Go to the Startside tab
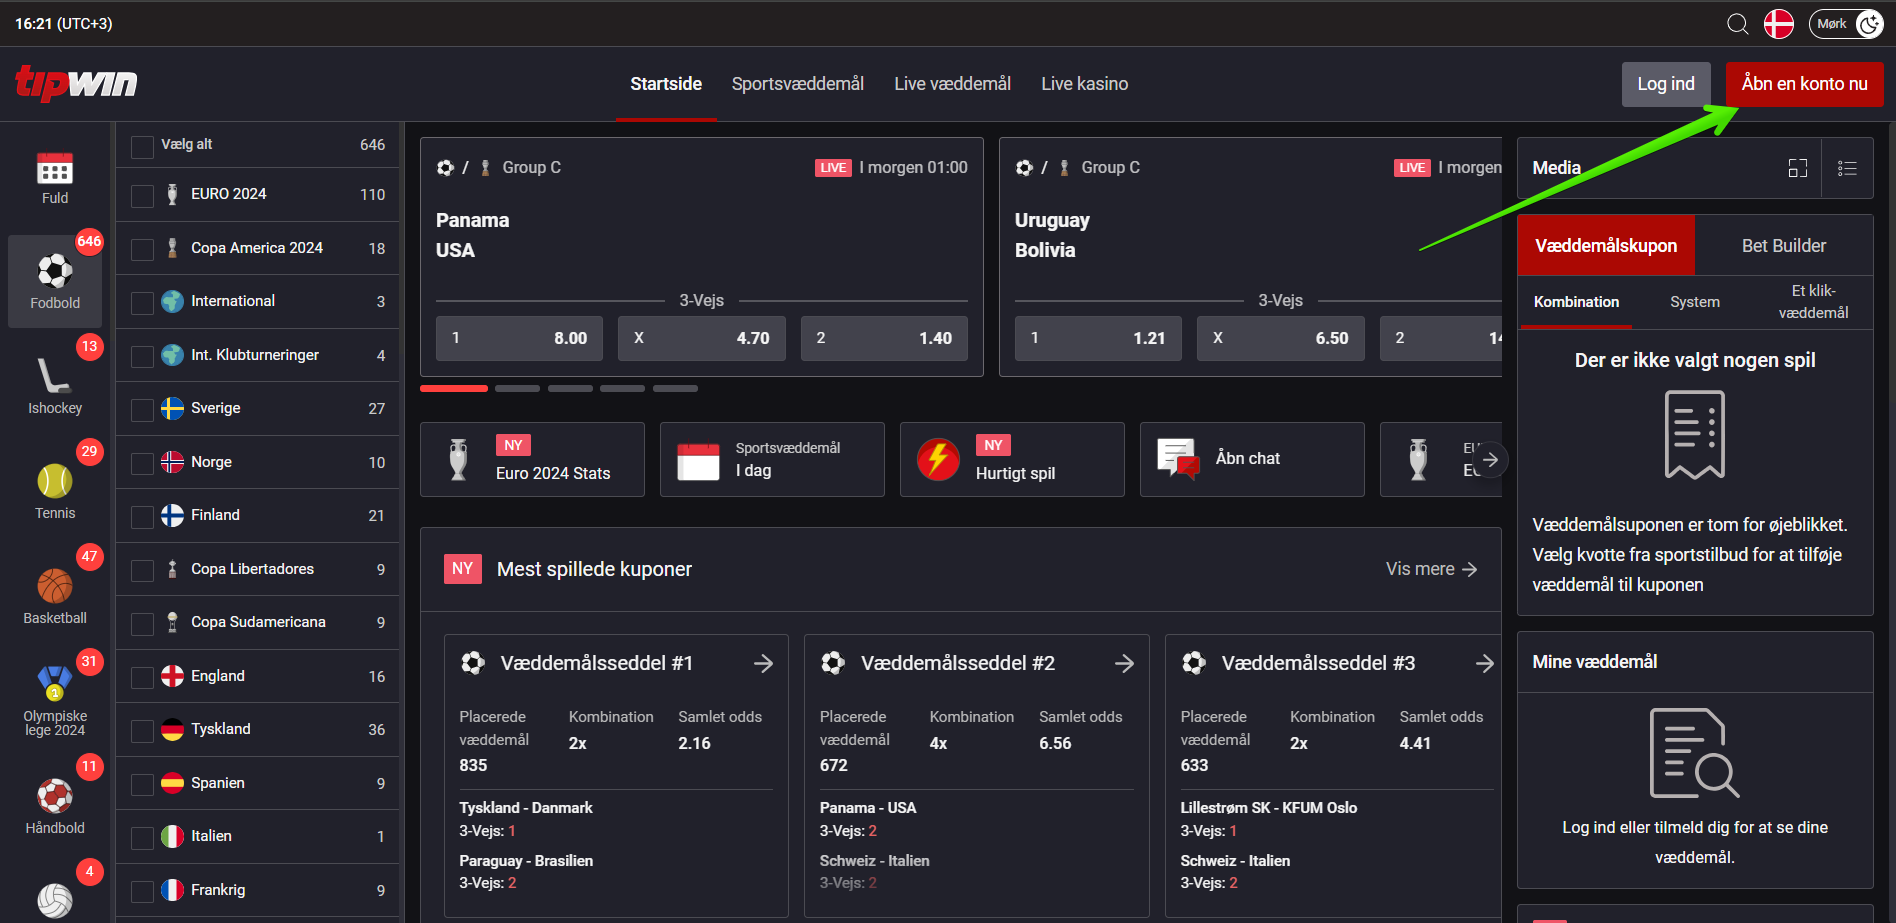Viewport: 1896px width, 923px height. click(x=666, y=84)
